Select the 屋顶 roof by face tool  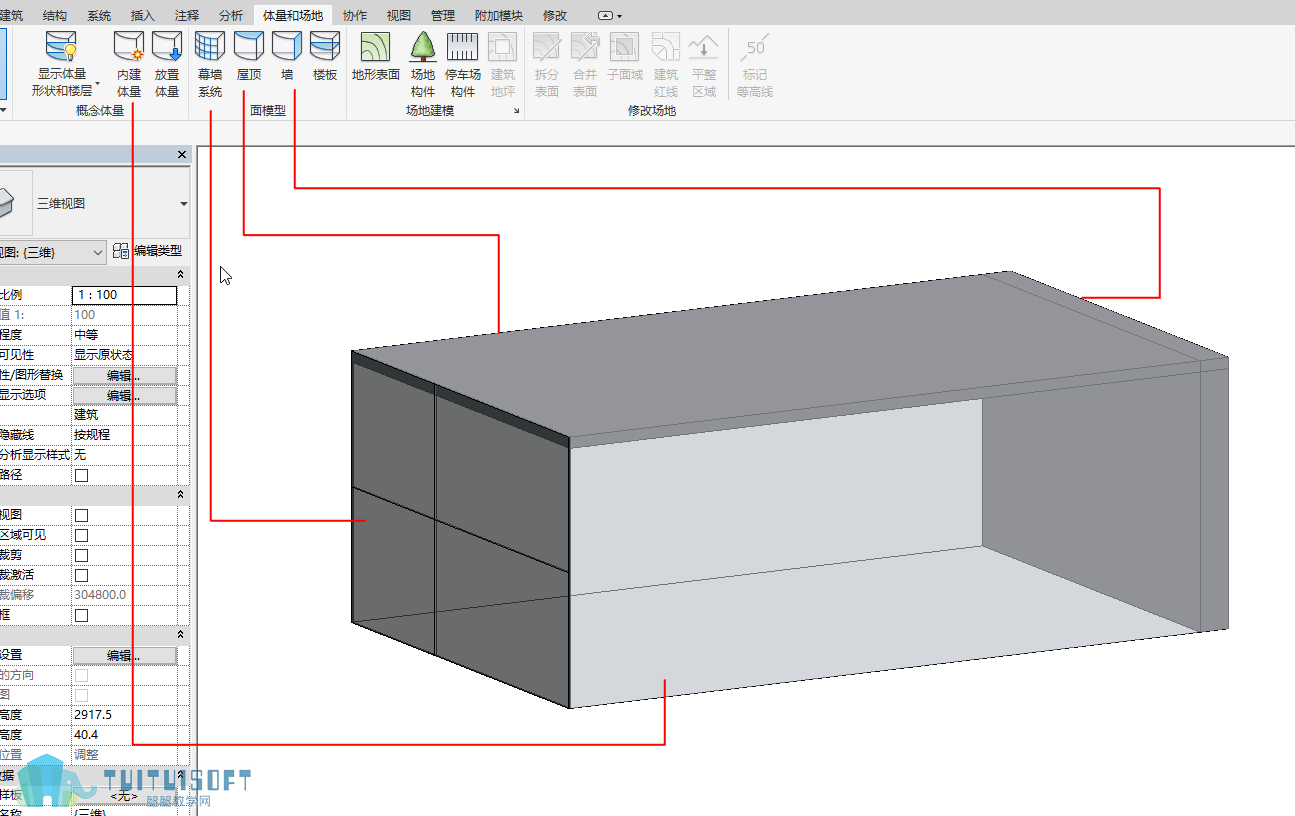click(249, 56)
